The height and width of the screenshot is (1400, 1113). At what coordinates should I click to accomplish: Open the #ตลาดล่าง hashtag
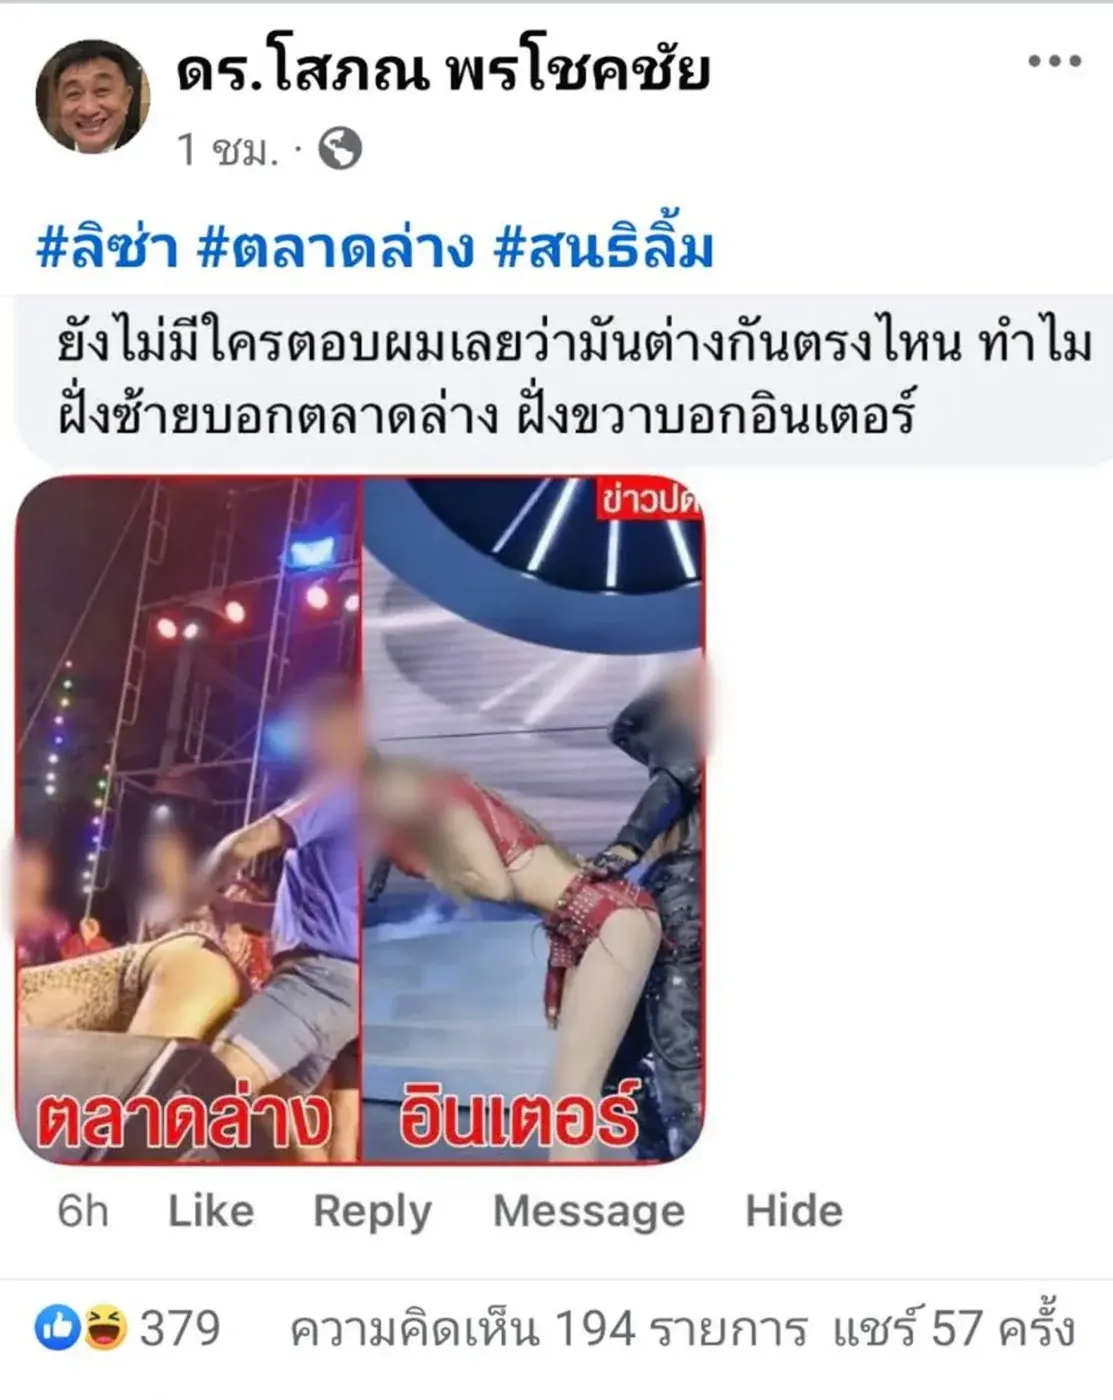point(335,247)
